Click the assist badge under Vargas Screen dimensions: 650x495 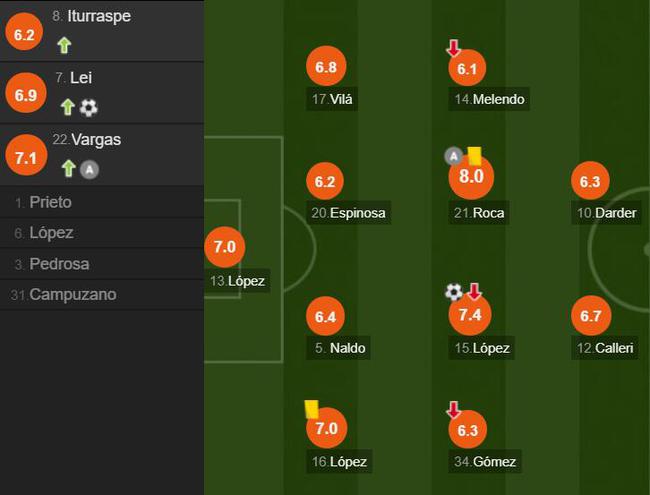[89, 169]
